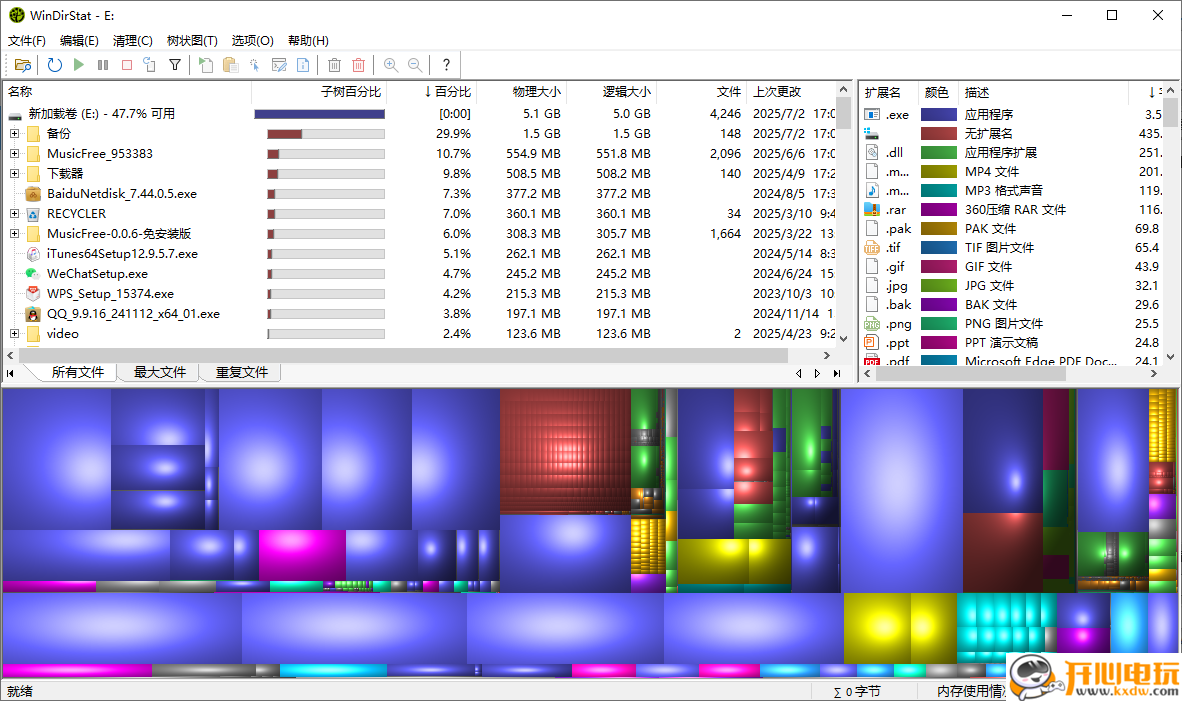Open the 清理(C) menu
The image size is (1182, 701).
pos(133,40)
